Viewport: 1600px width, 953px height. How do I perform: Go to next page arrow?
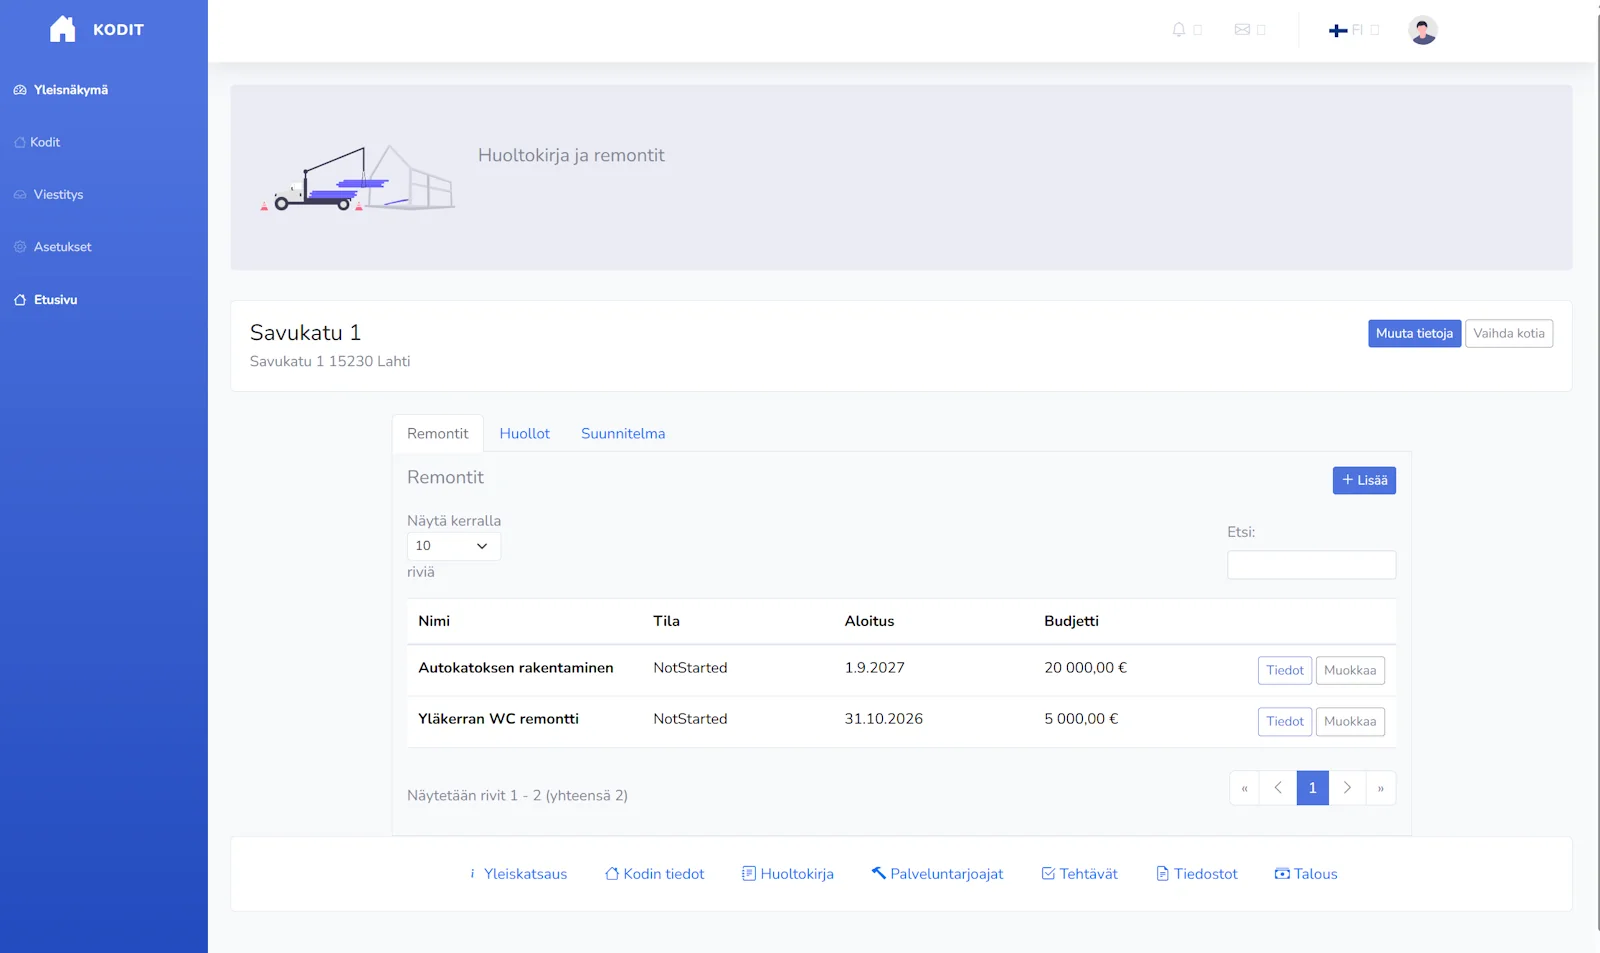pos(1347,788)
